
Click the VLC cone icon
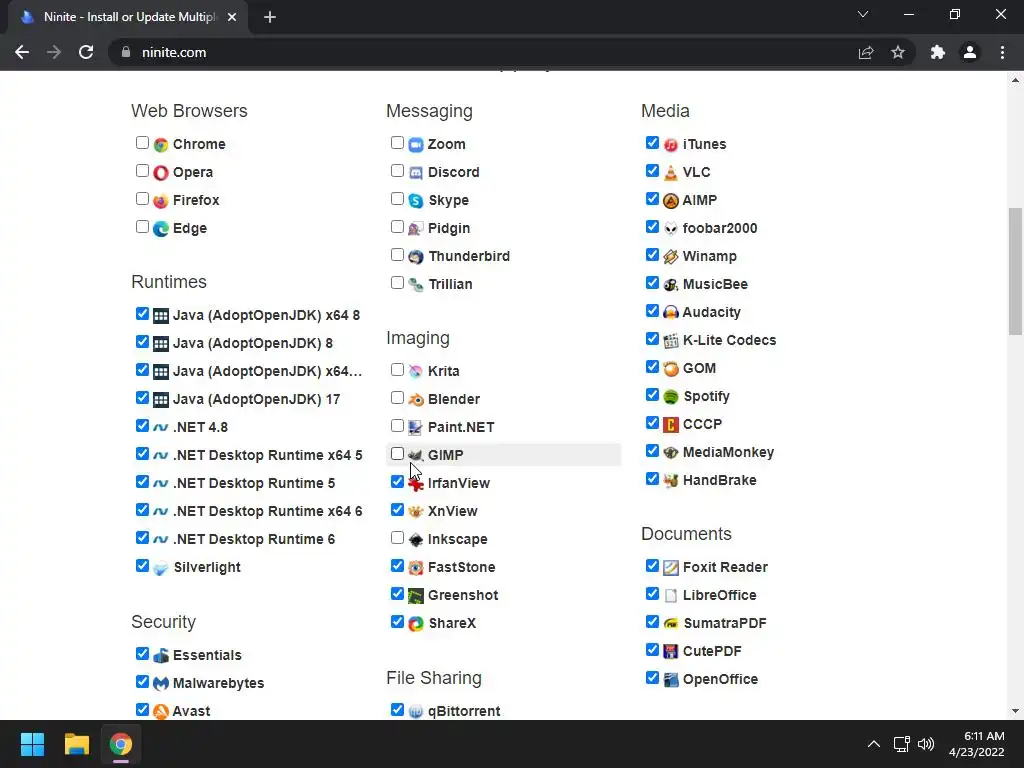671,172
